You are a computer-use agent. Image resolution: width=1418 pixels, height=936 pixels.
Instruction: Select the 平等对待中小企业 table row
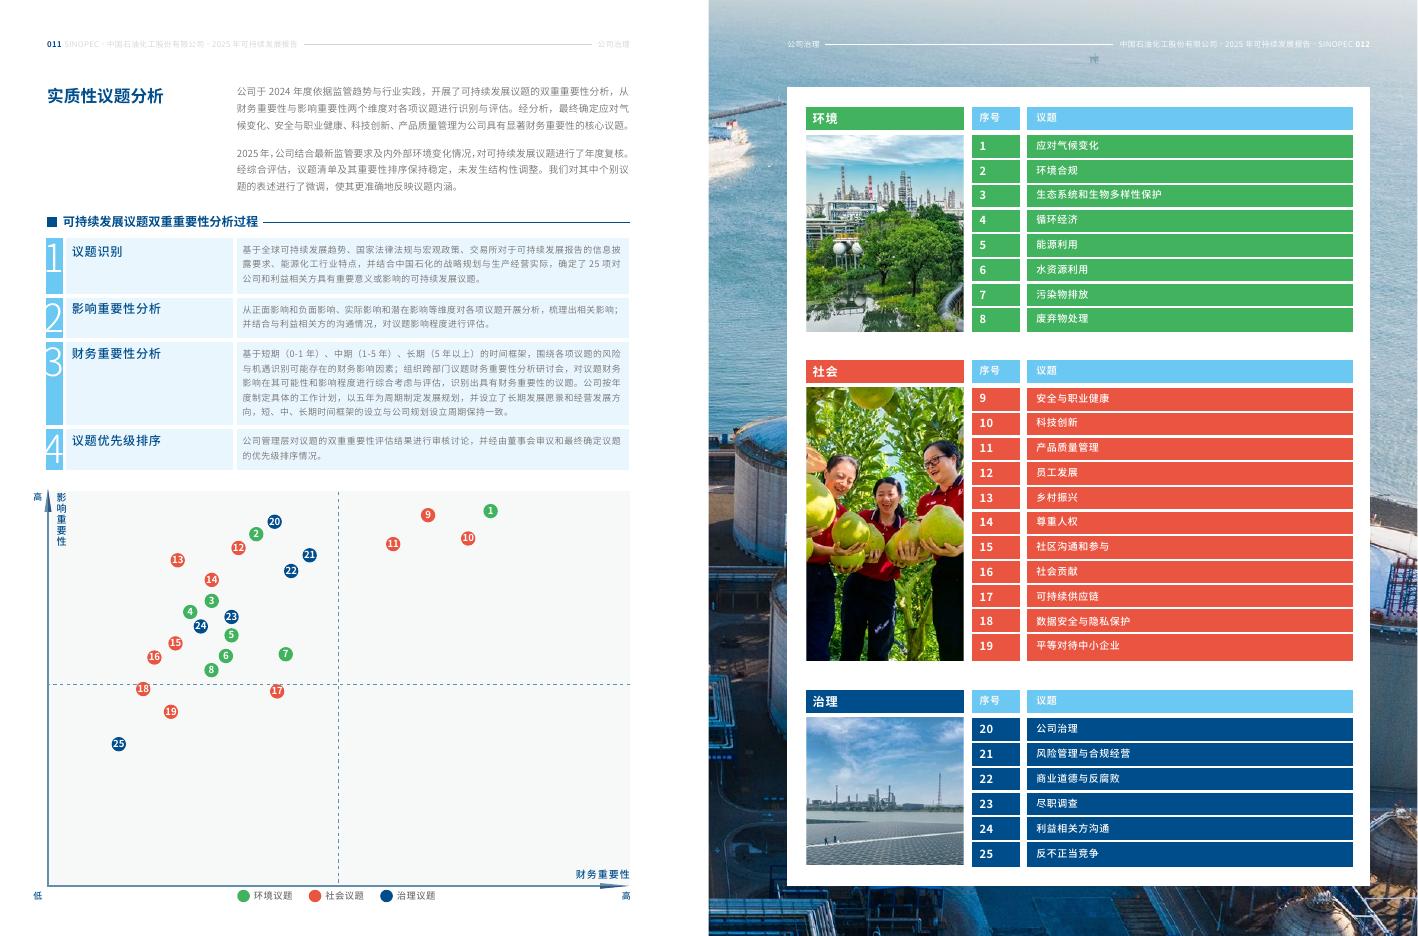point(1162,646)
